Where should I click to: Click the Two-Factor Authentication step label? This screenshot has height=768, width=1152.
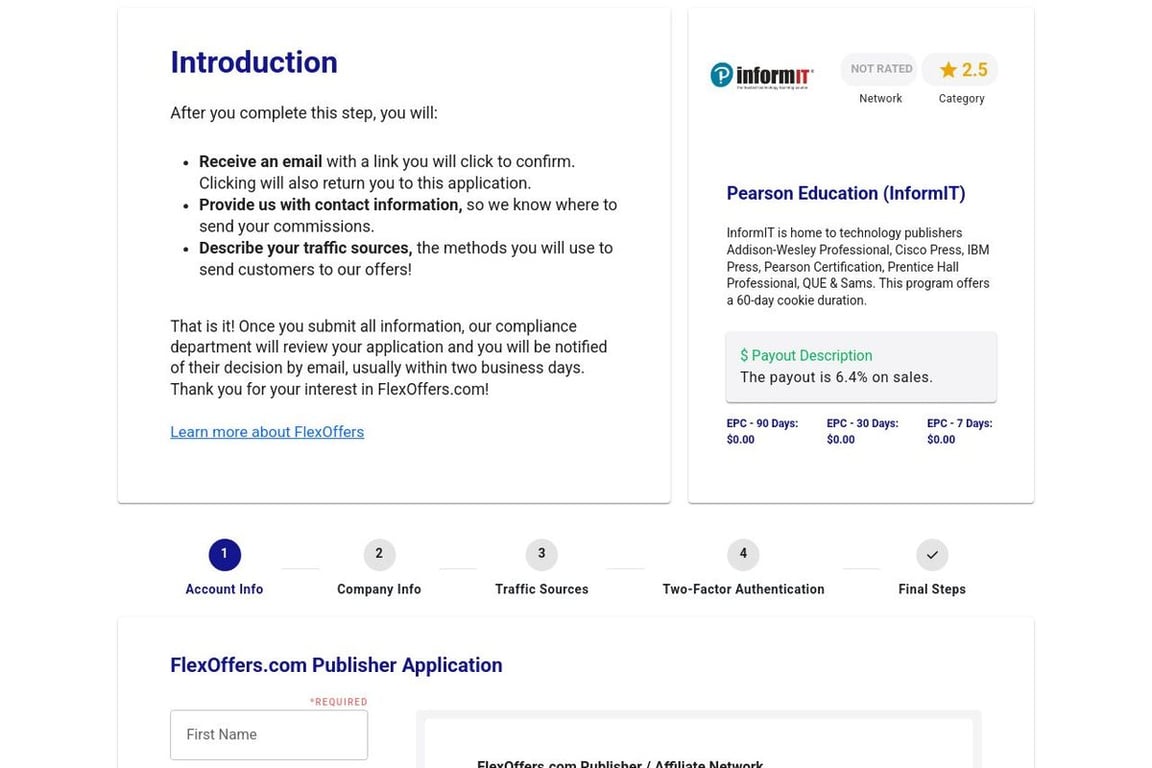743,589
